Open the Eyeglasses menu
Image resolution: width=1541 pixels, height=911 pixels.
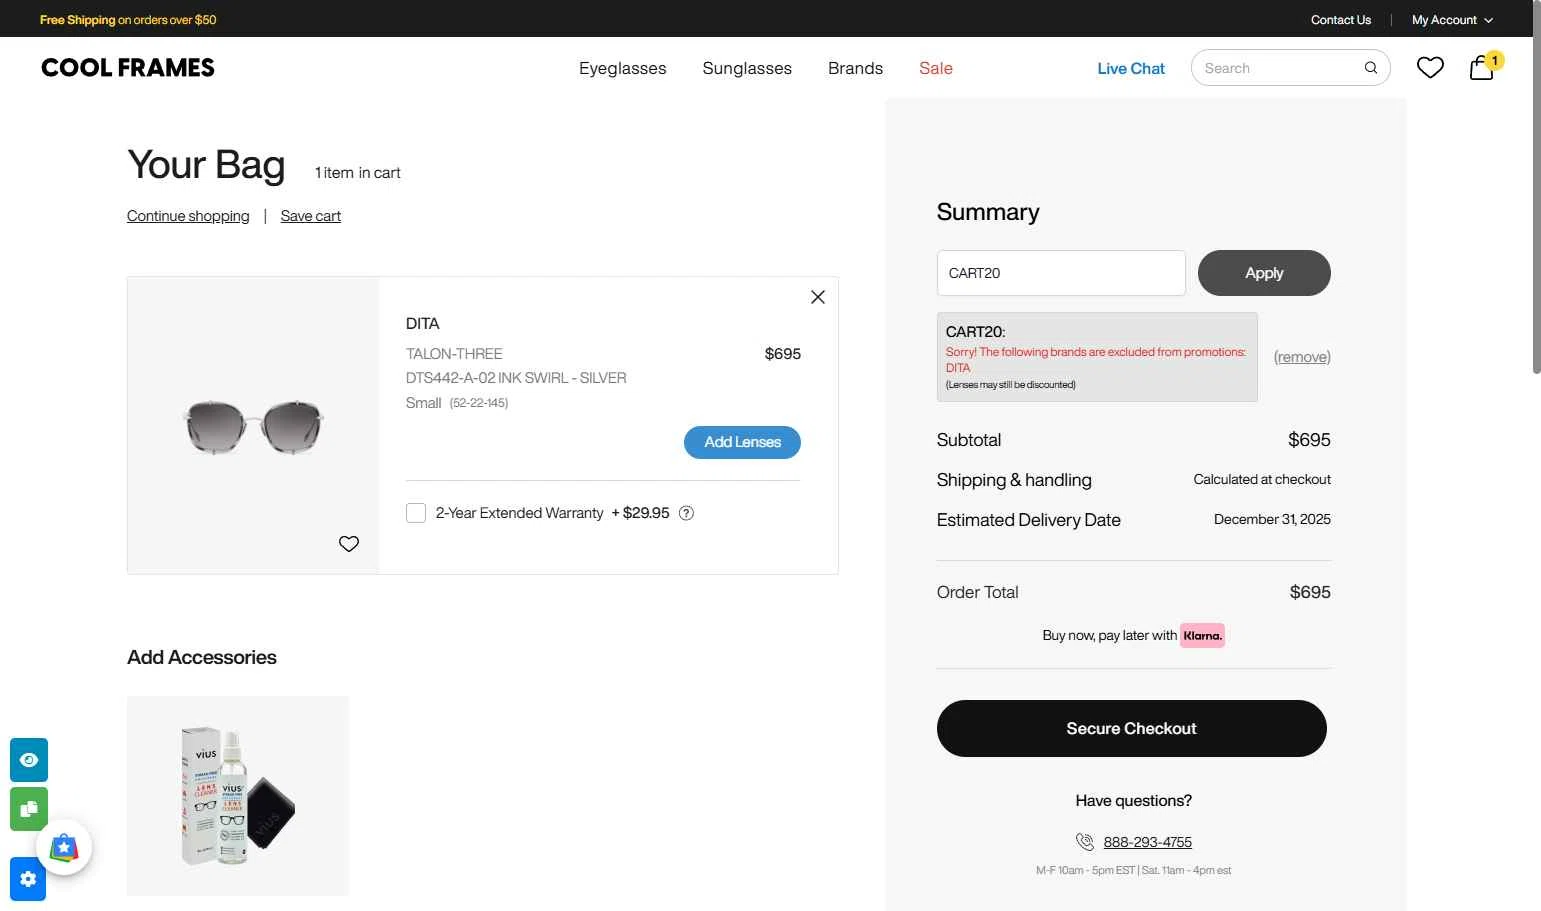(622, 68)
